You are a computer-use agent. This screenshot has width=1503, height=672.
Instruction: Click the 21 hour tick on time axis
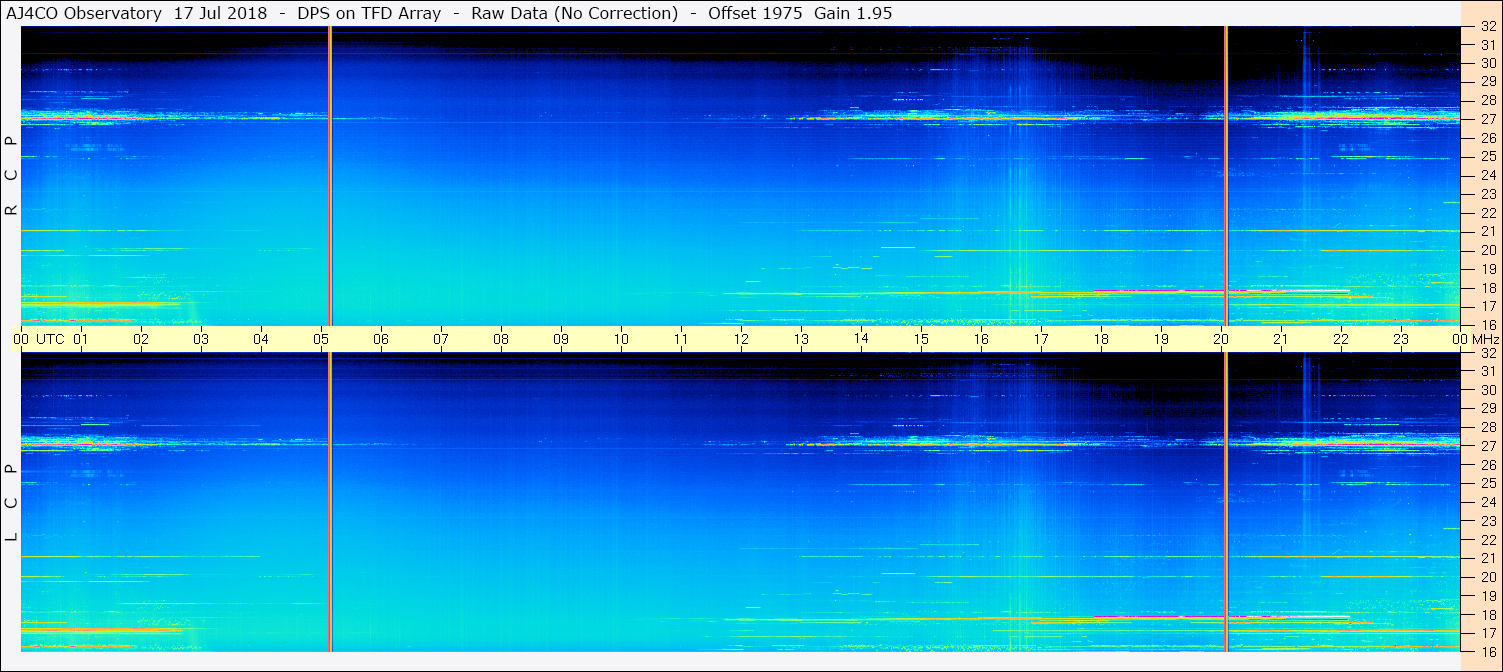pyautogui.click(x=1281, y=339)
